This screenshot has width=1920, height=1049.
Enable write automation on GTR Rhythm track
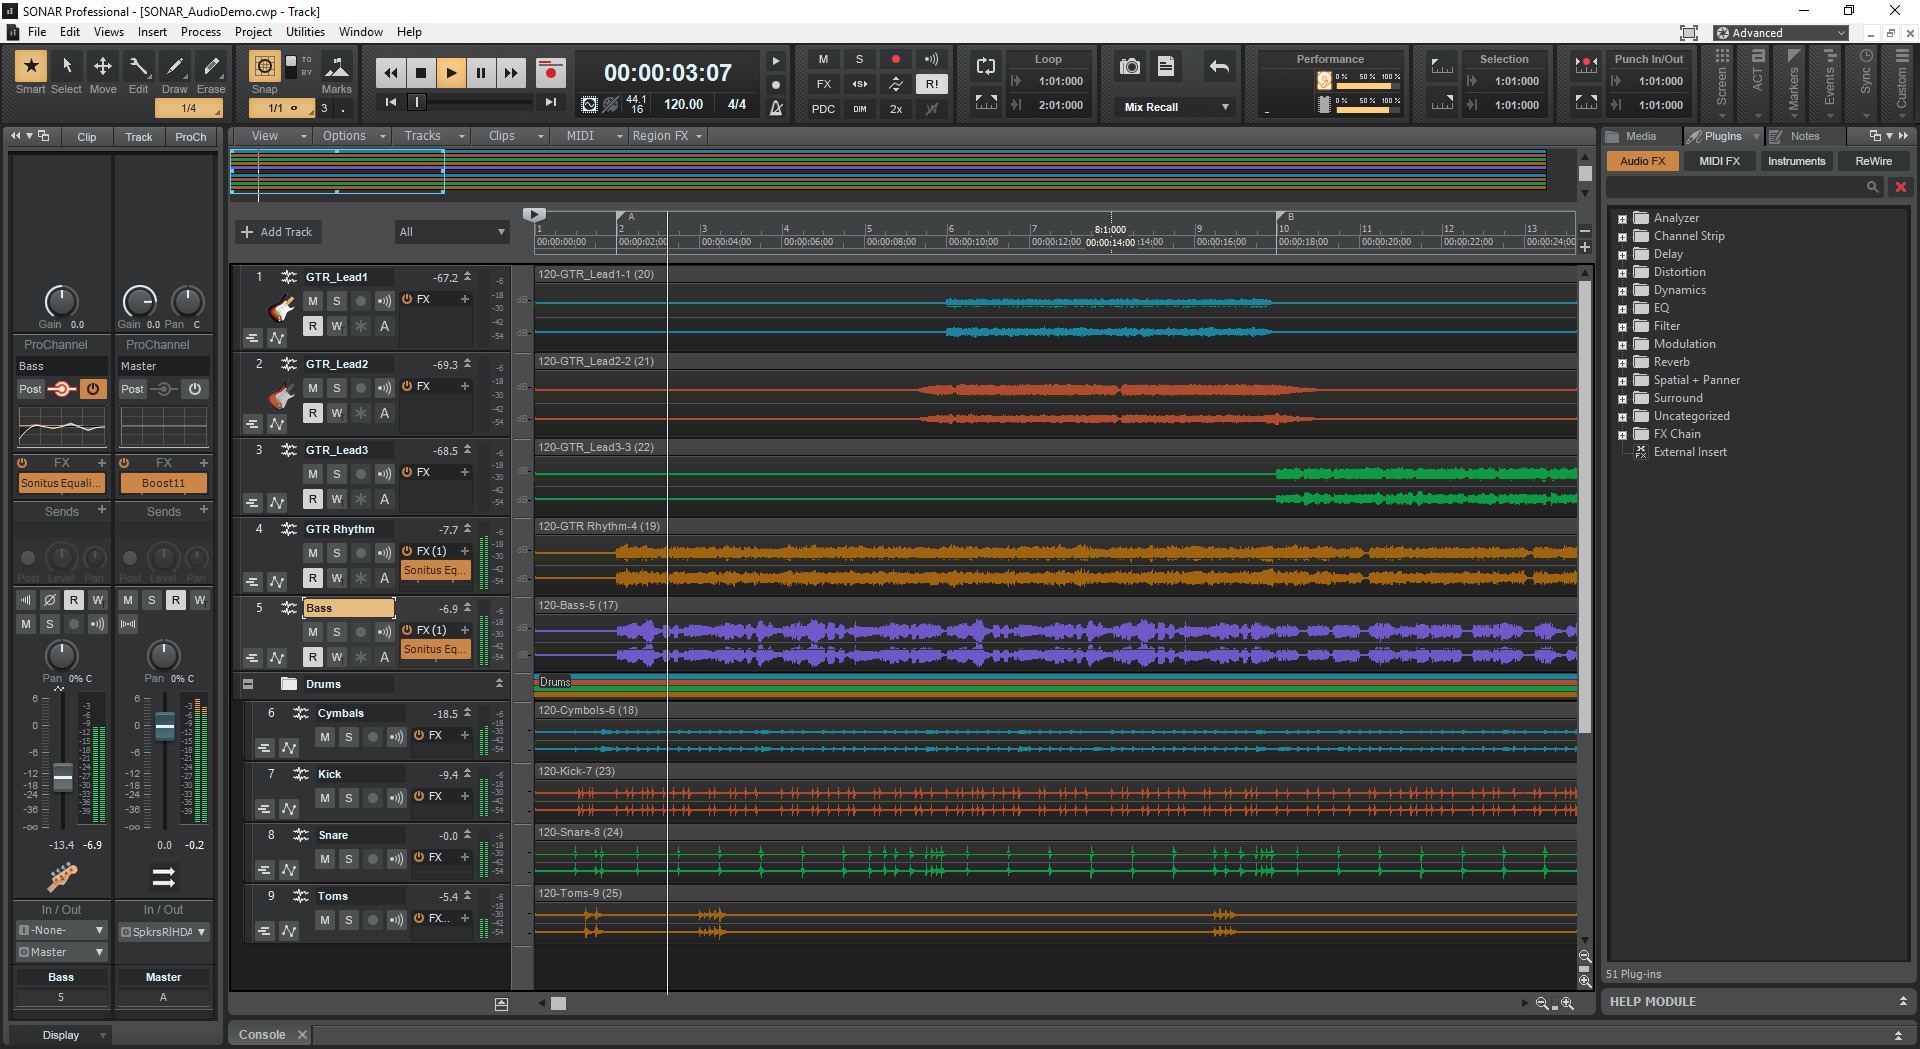coord(336,578)
